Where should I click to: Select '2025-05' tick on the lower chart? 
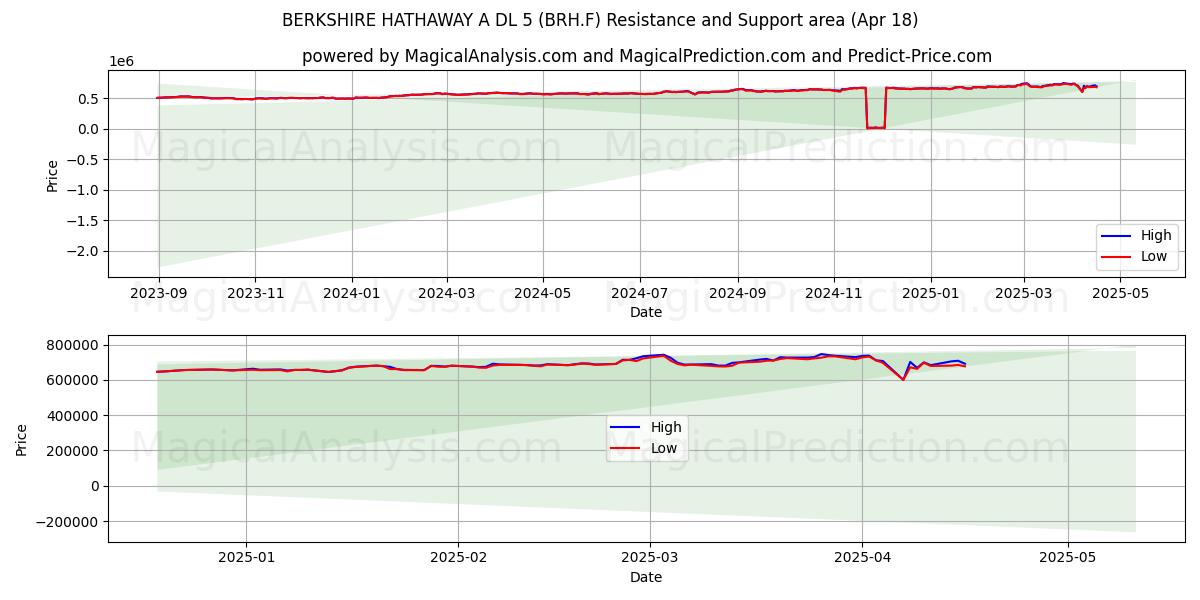coord(1068,559)
